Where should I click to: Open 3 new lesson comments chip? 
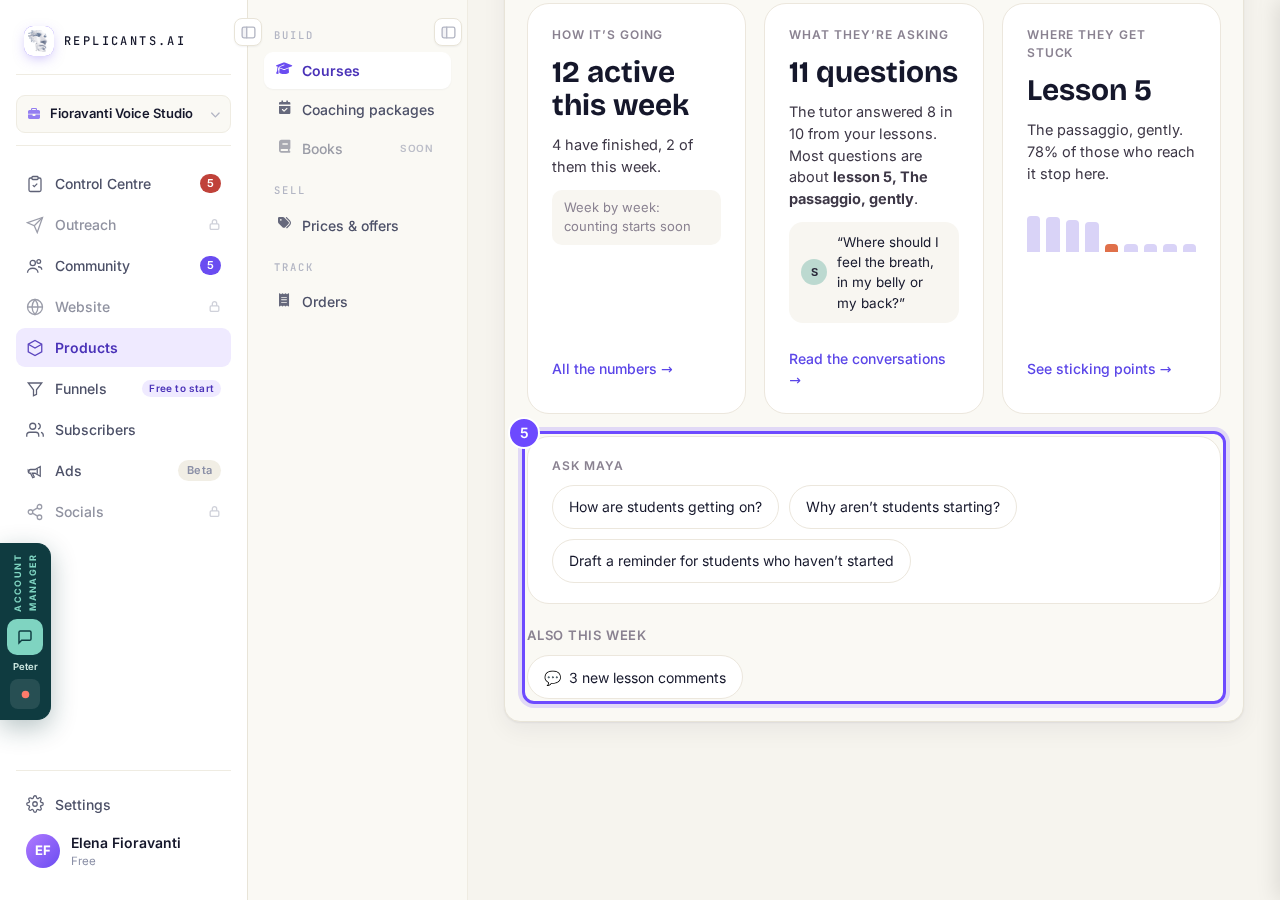[635, 678]
